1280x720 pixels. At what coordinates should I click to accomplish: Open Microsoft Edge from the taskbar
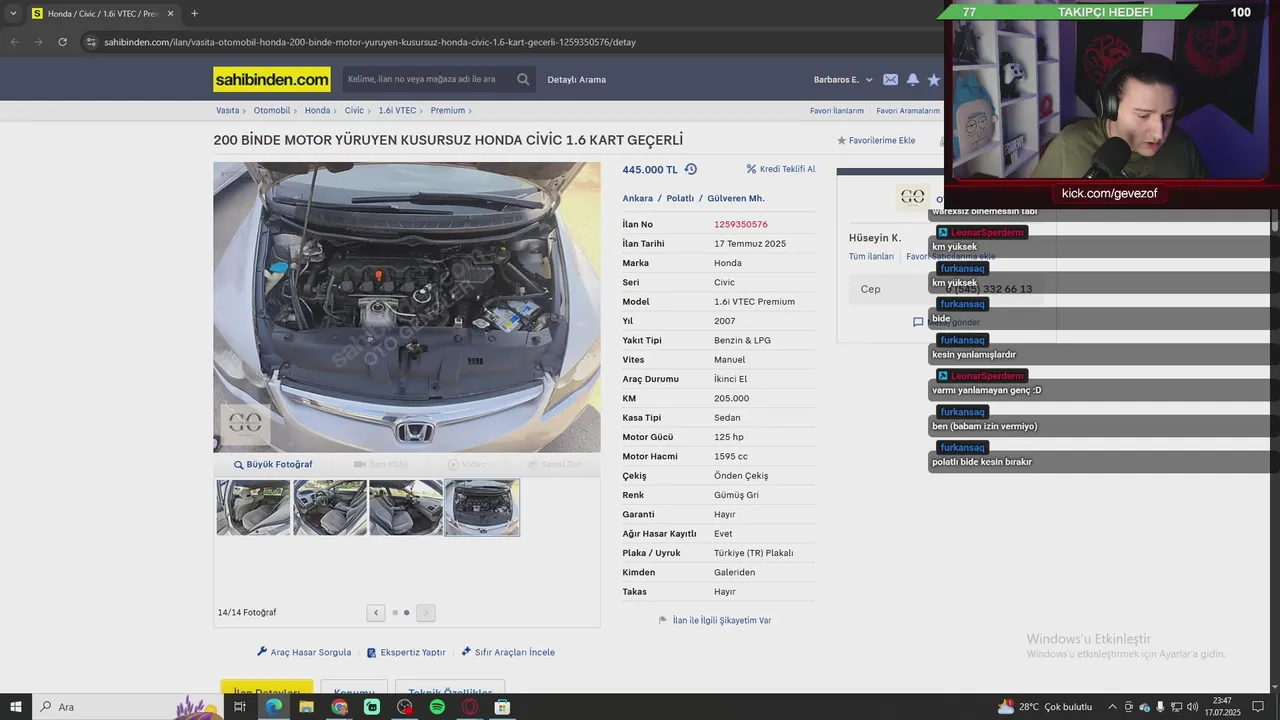[273, 707]
